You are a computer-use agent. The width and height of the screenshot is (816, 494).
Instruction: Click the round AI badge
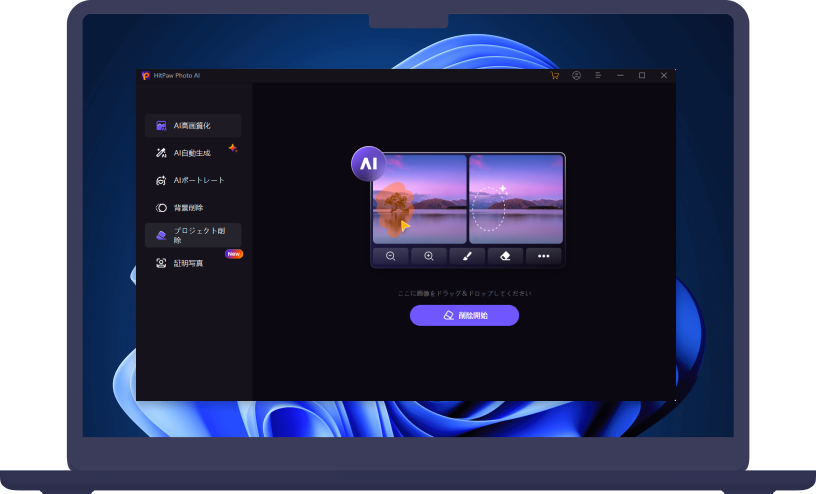(368, 164)
